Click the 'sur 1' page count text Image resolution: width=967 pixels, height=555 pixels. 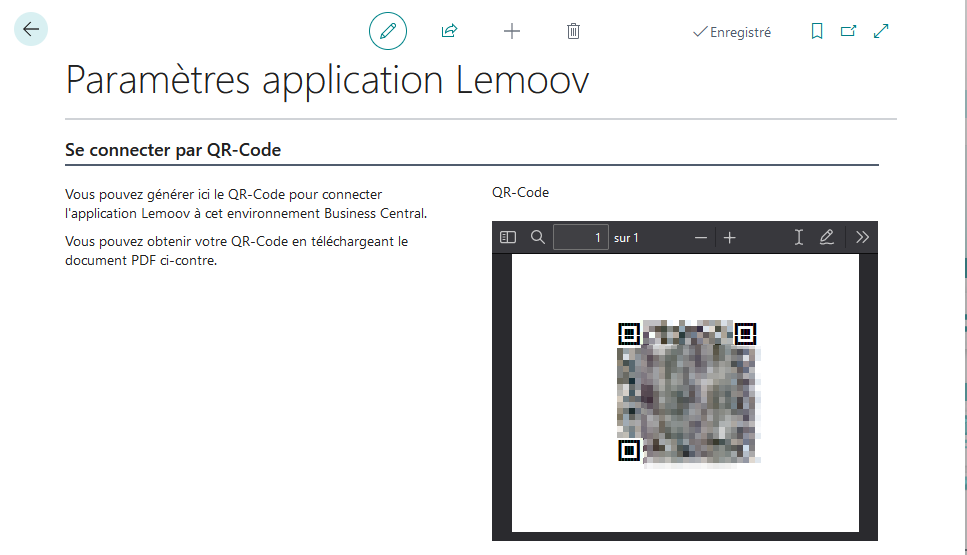coord(626,238)
